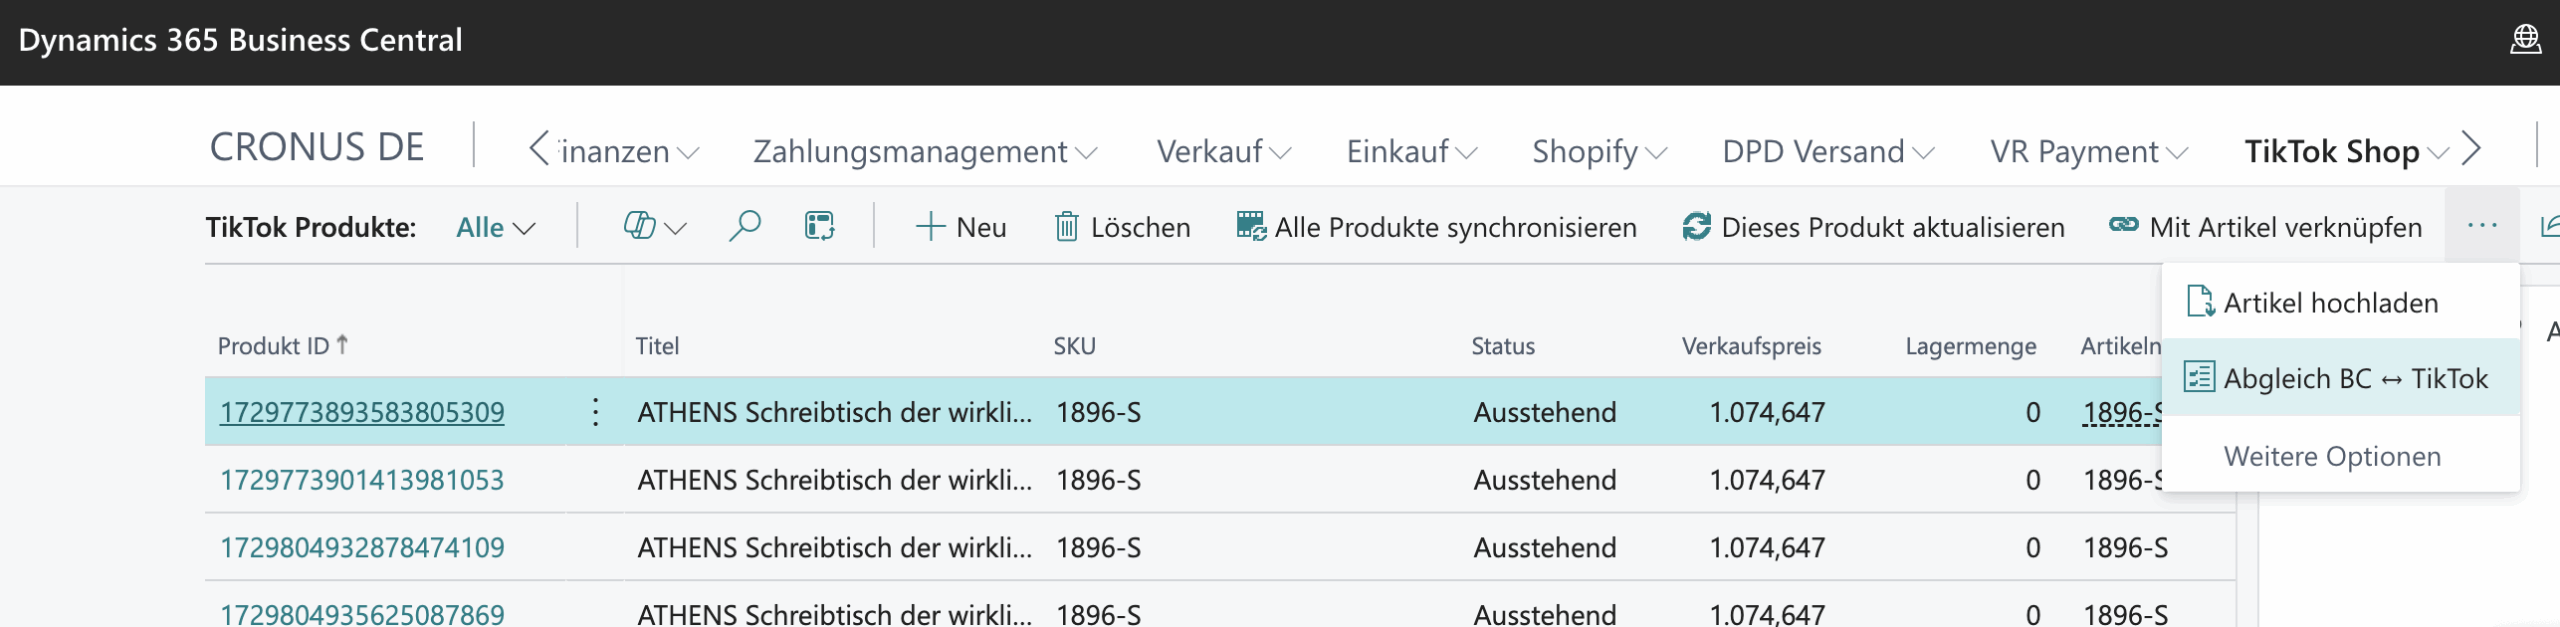Screen dimensions: 2560x627
Task: Expand the Zahlungsmanagement menu
Action: [x=924, y=151]
